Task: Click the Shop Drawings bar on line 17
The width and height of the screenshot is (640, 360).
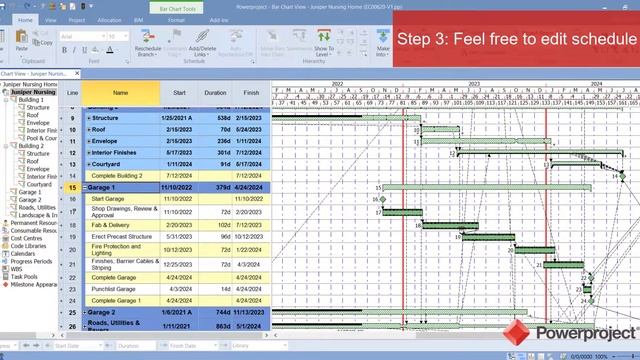Action: tap(402, 213)
